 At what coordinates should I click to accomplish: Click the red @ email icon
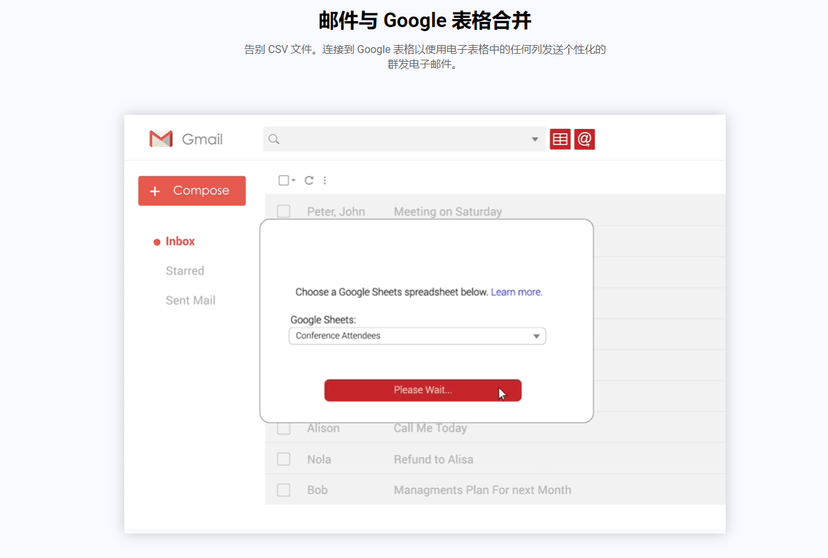pos(585,139)
